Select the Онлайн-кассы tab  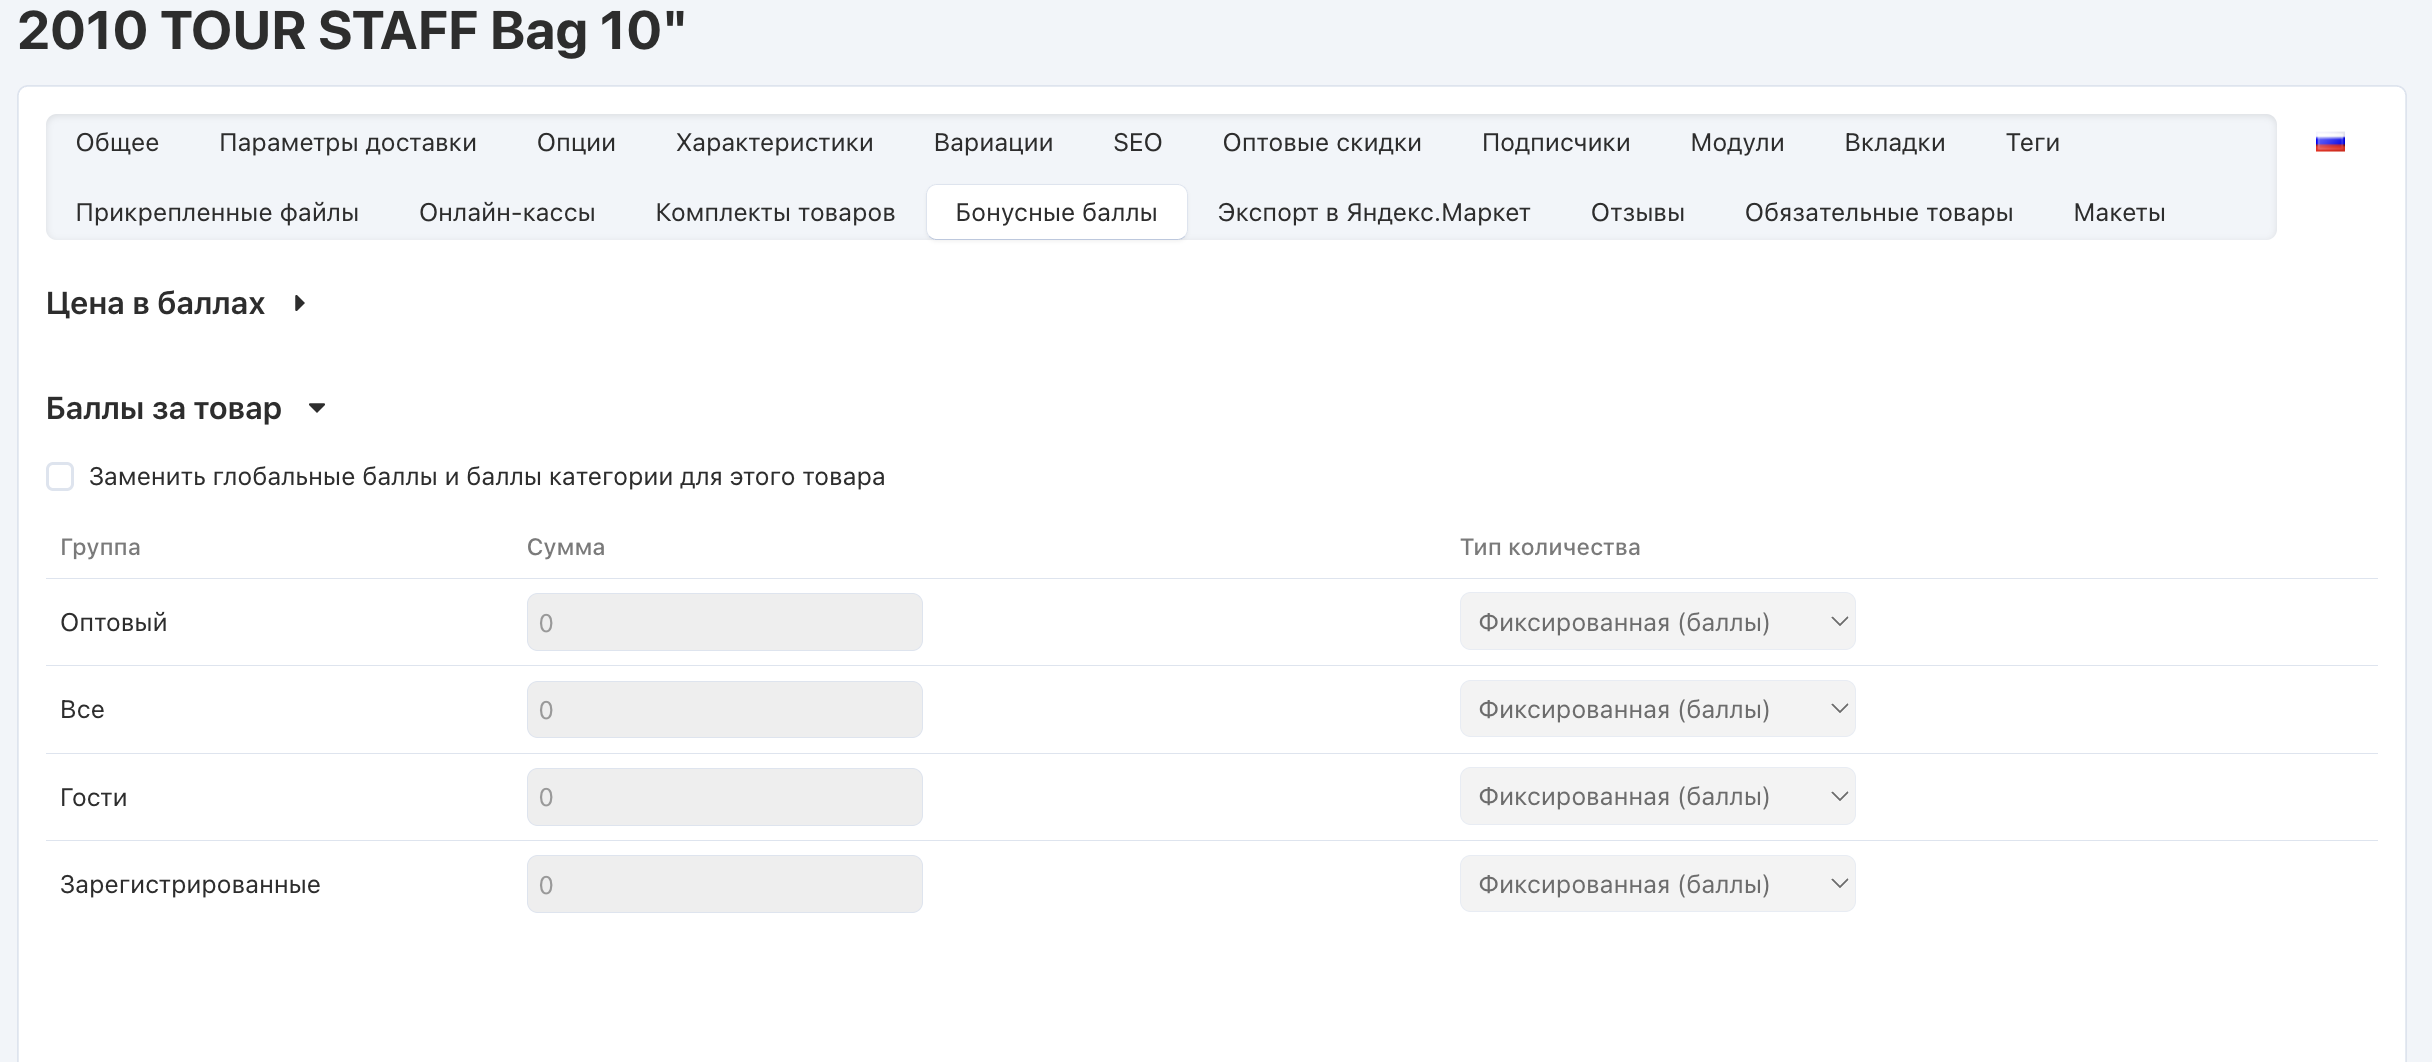pos(507,213)
